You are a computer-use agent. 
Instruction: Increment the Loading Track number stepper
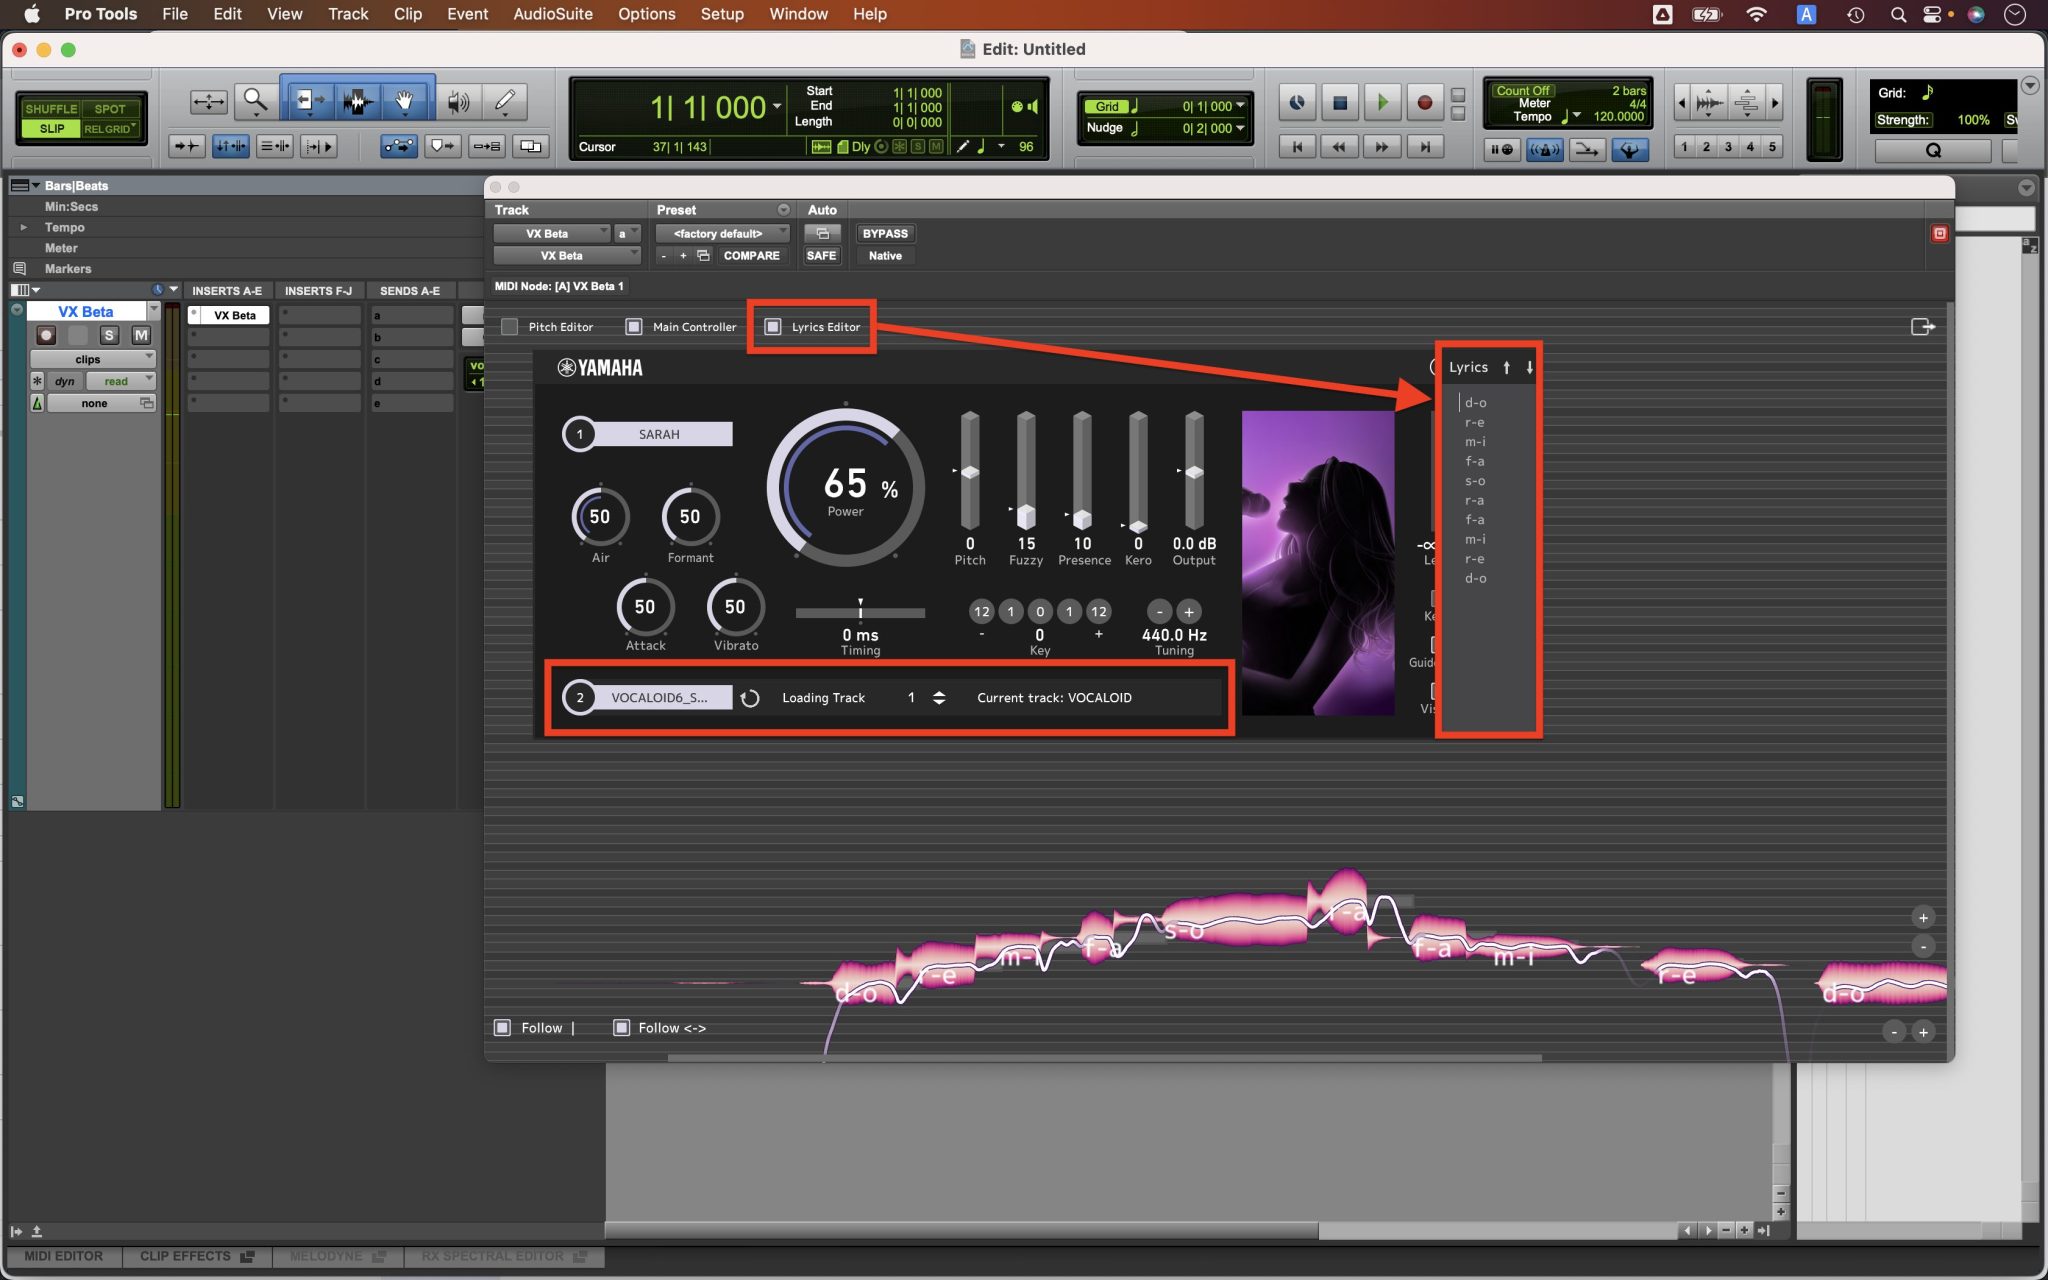point(938,692)
